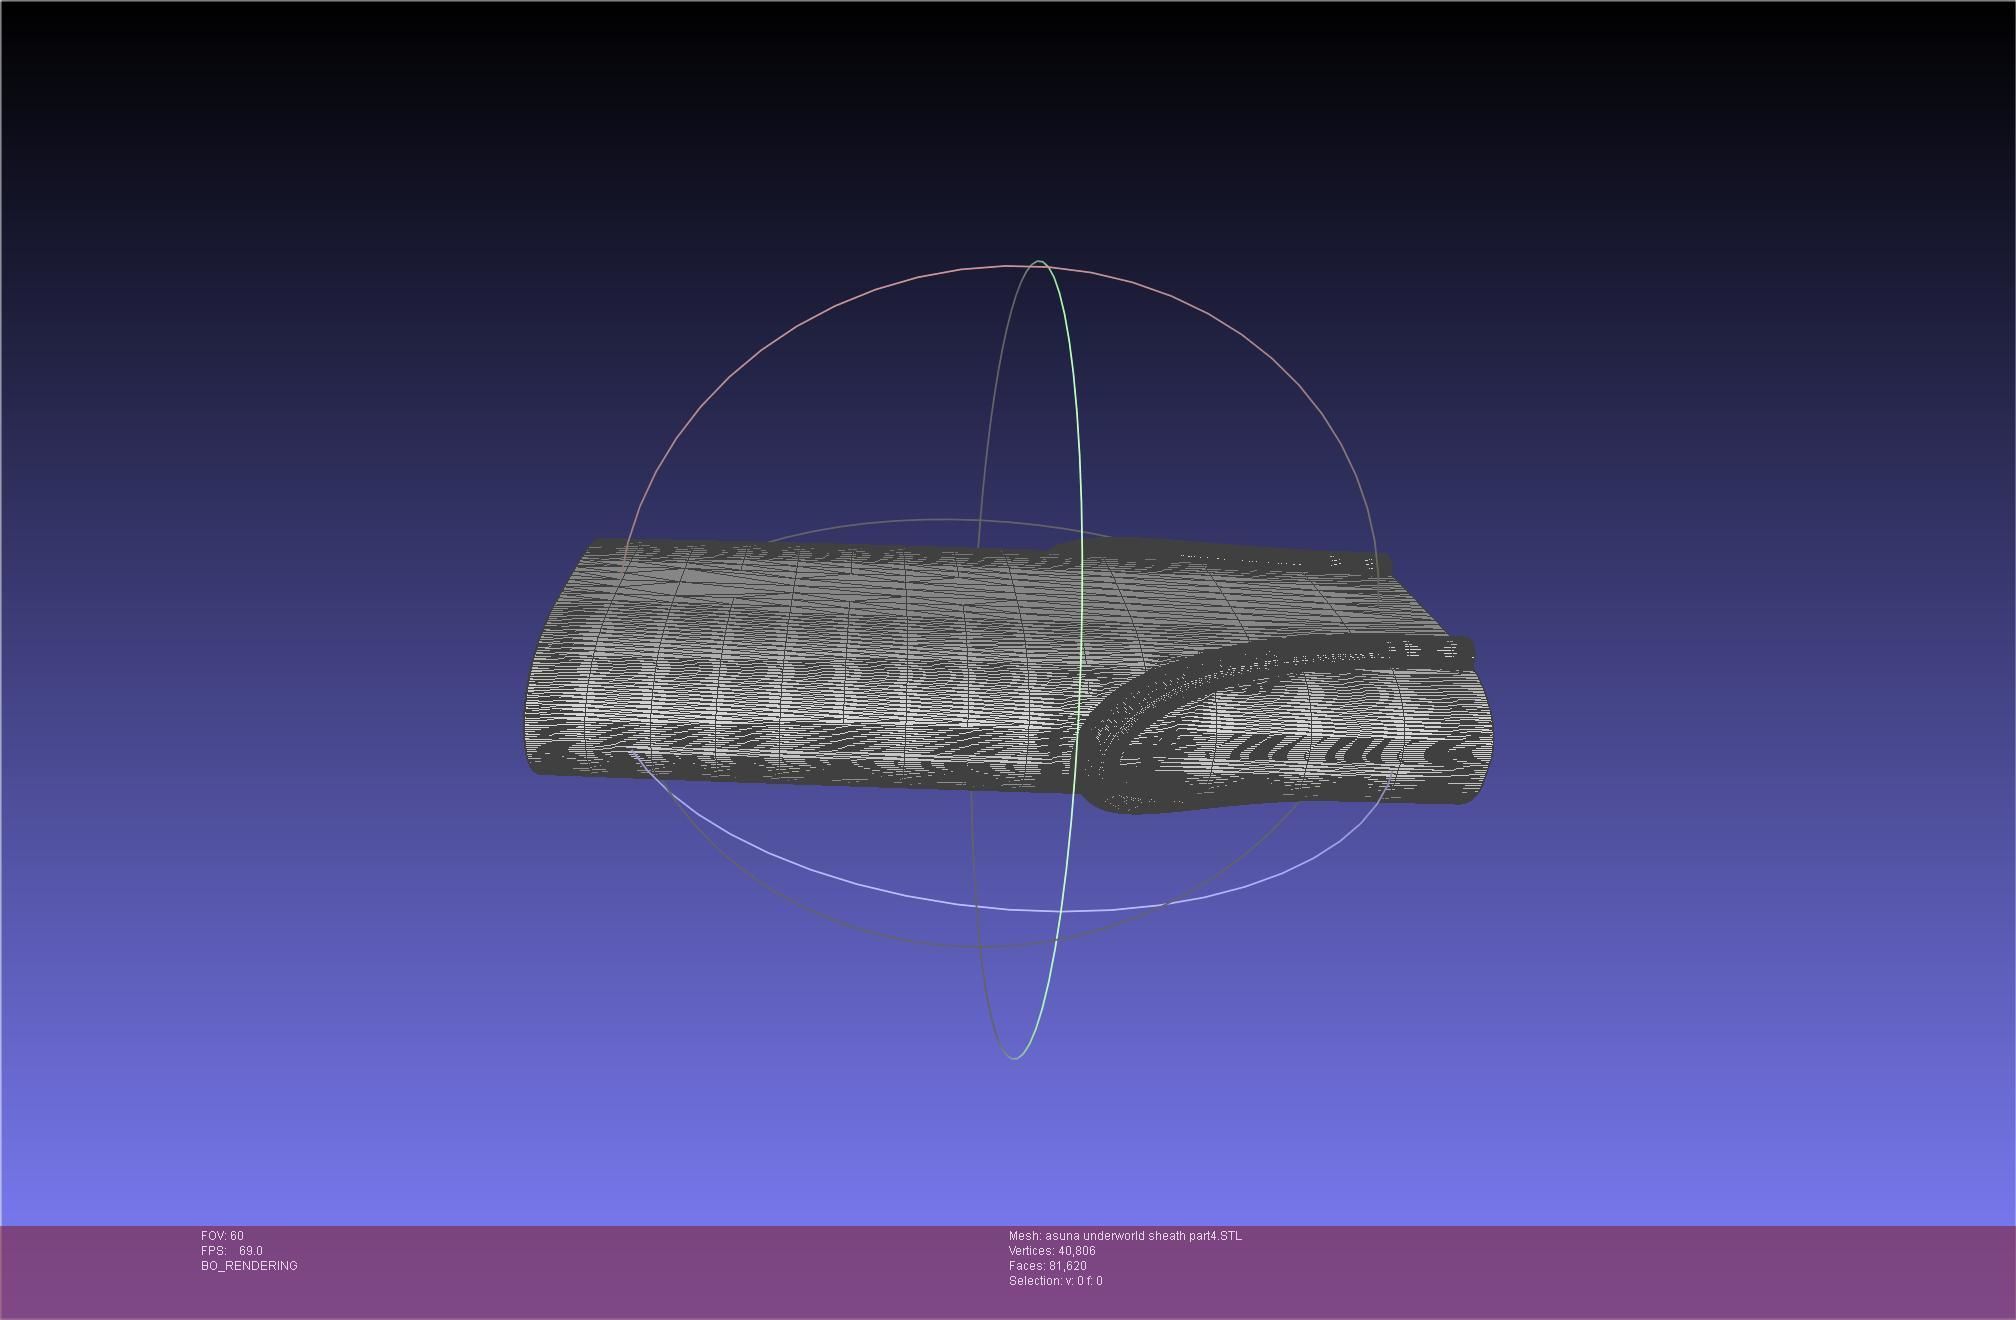Click the Vertices: 40,806 count
2016x1320 pixels.
click(1052, 1251)
